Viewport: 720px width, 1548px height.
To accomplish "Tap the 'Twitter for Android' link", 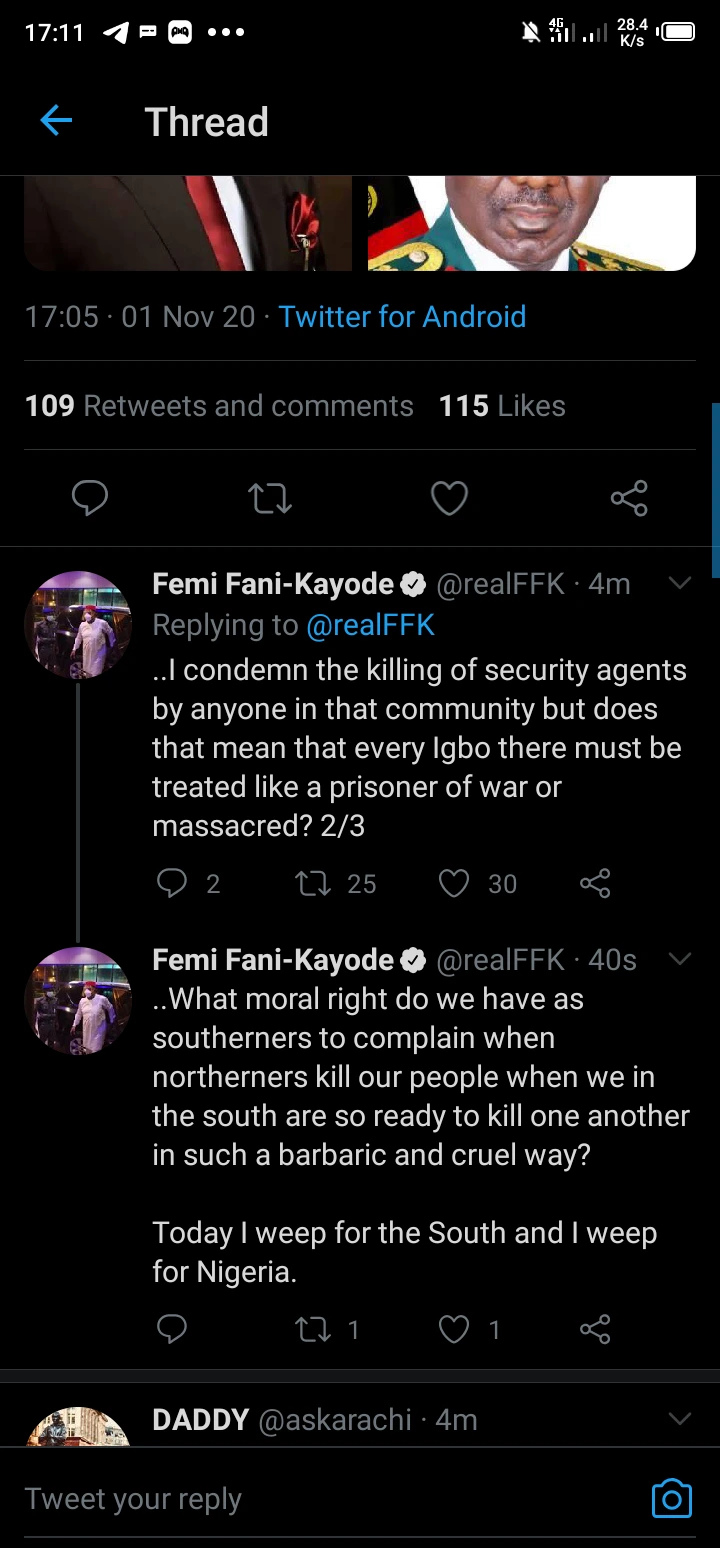I will click(402, 317).
